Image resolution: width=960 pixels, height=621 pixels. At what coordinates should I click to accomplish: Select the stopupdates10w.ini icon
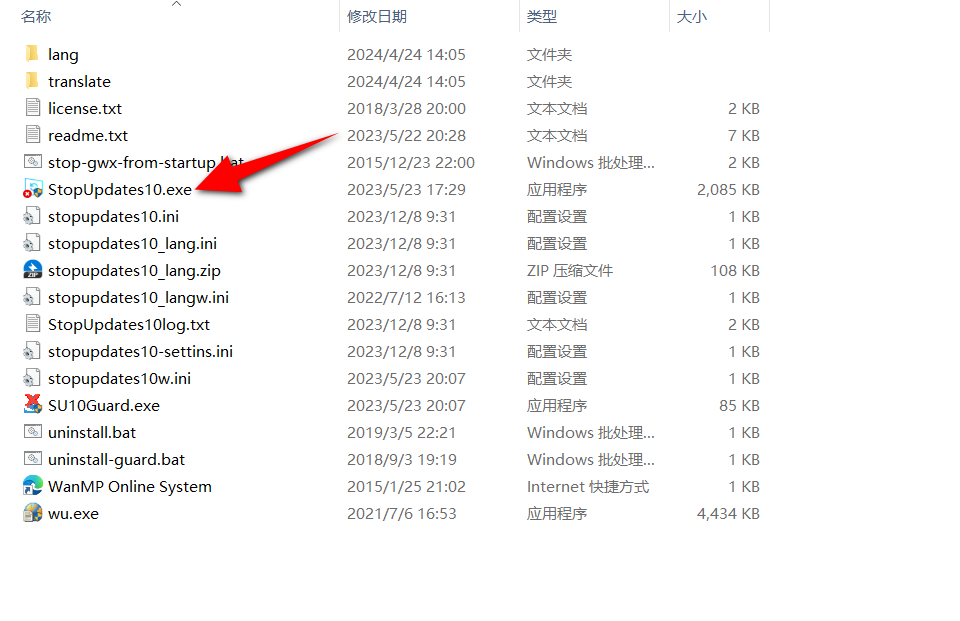click(x=32, y=377)
